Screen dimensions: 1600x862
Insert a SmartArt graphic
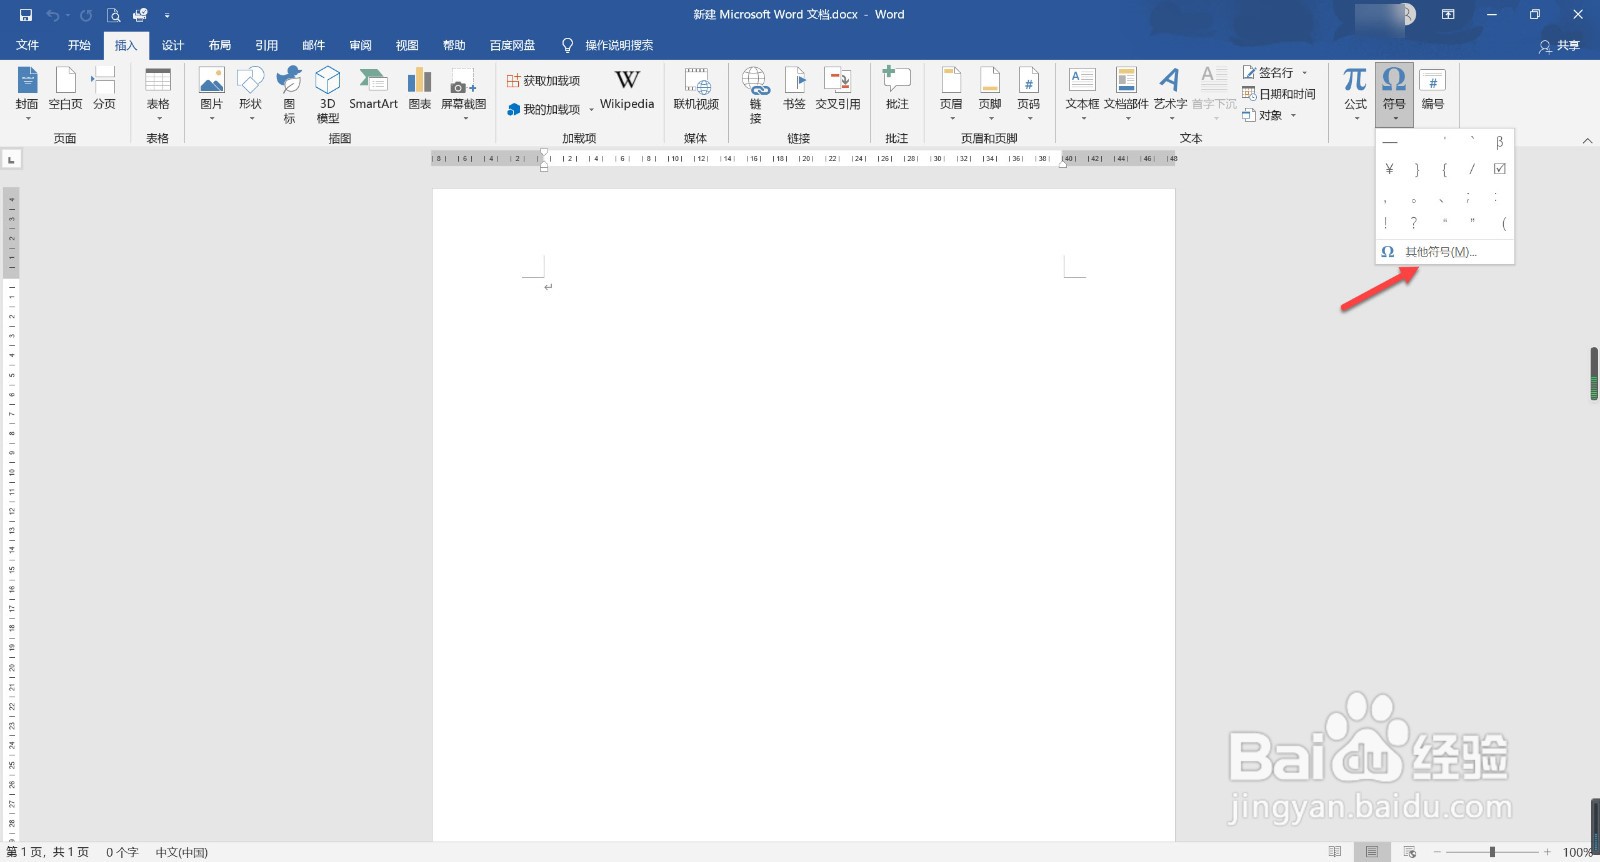point(373,88)
